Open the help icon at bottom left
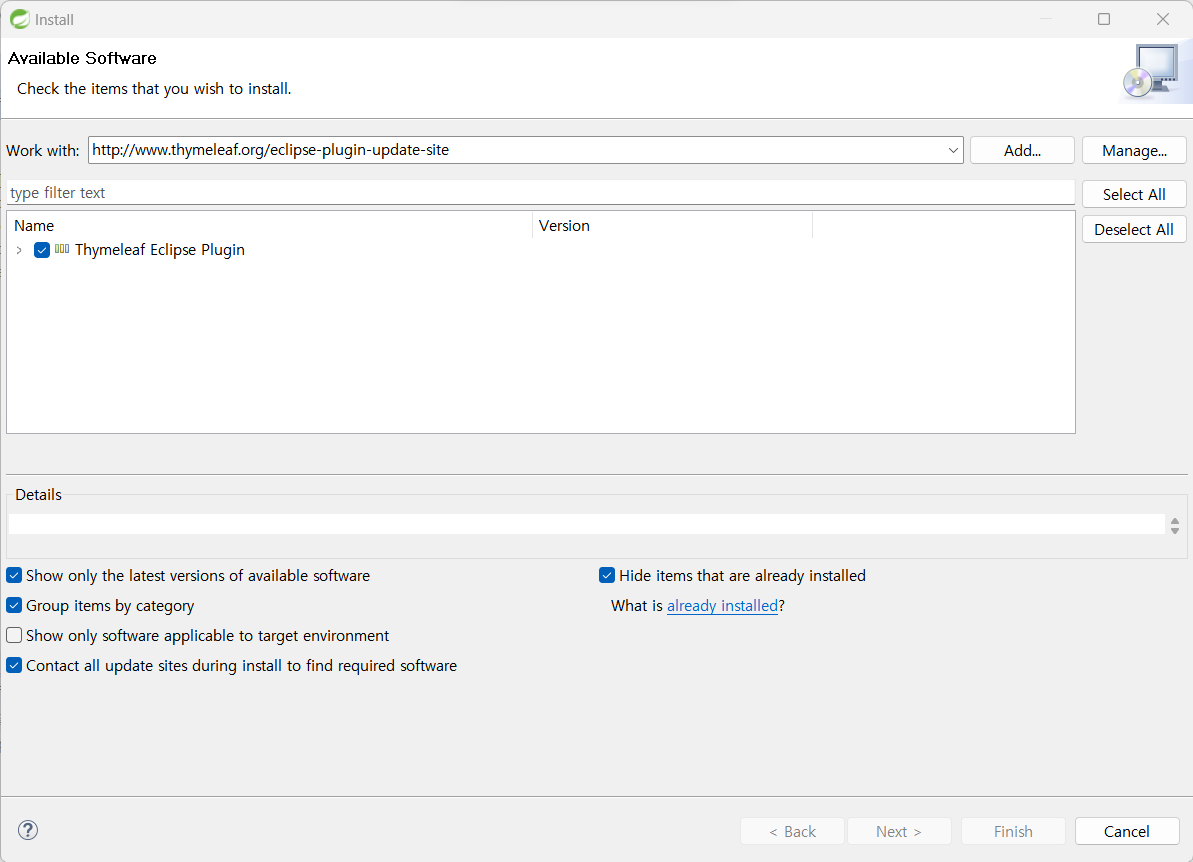The height and width of the screenshot is (862, 1193). [28, 830]
